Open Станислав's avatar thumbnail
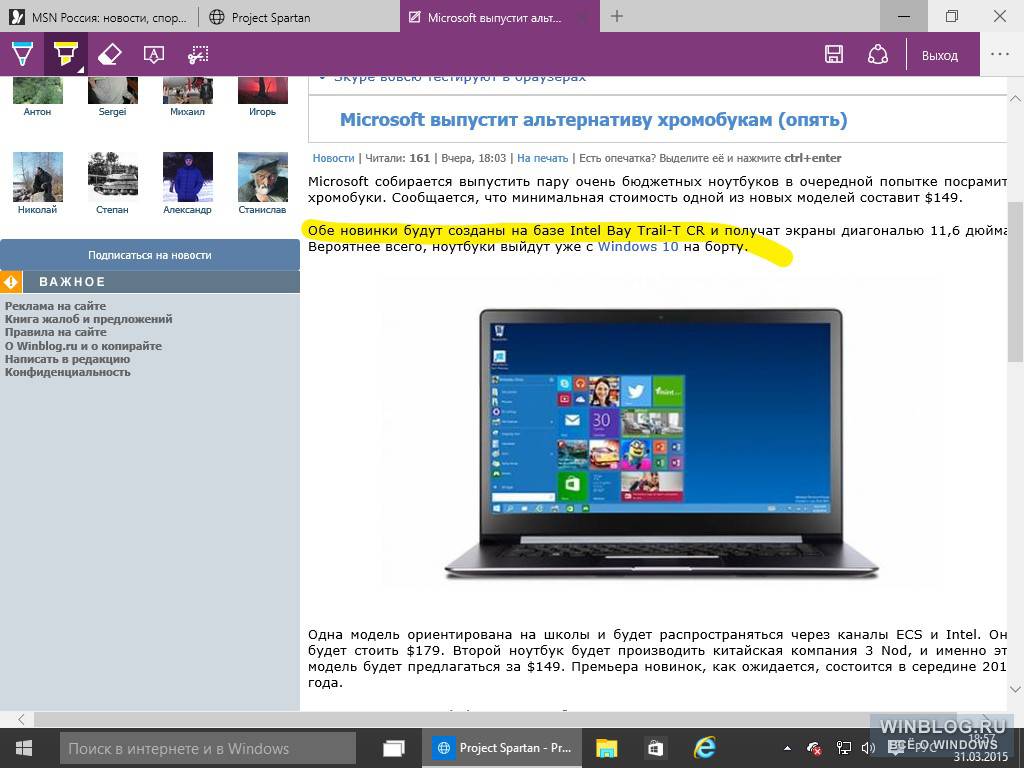The height and width of the screenshot is (768, 1024). pos(263,177)
